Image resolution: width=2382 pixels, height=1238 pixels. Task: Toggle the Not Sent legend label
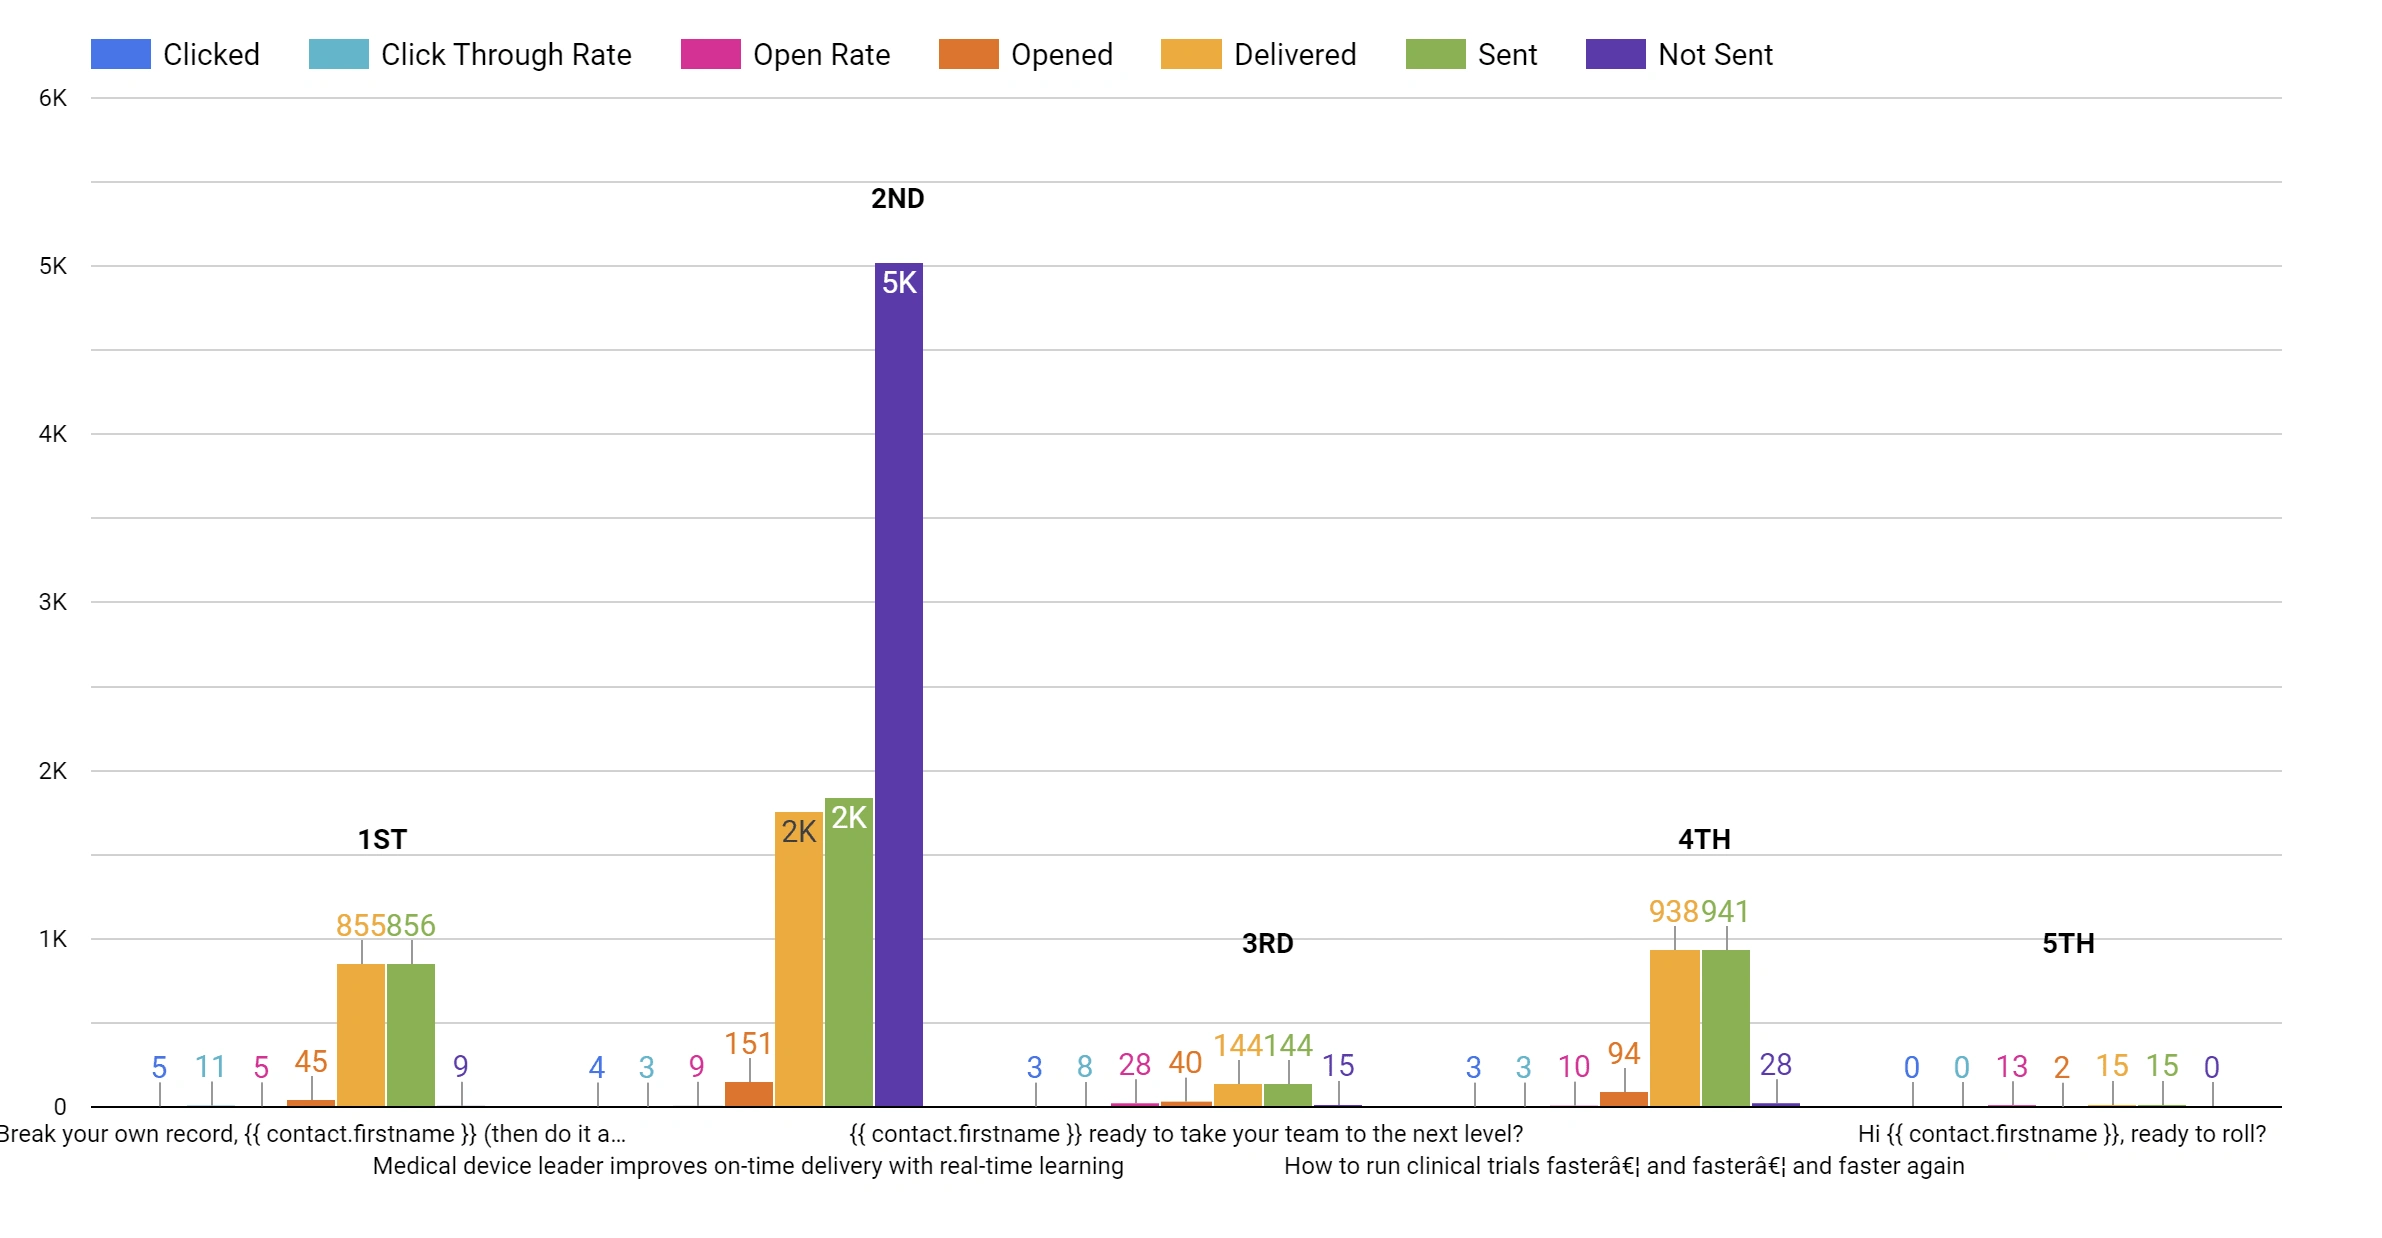click(x=1715, y=54)
